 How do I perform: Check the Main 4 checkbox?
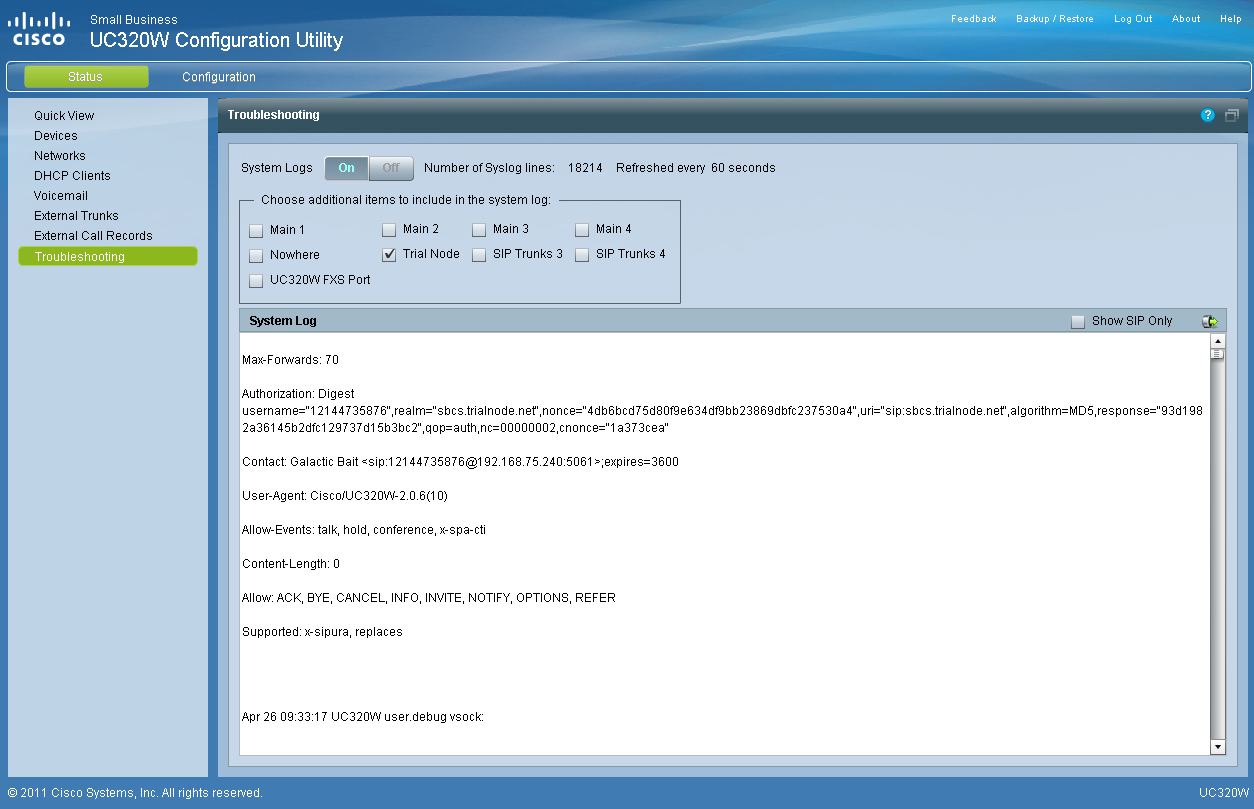click(582, 230)
